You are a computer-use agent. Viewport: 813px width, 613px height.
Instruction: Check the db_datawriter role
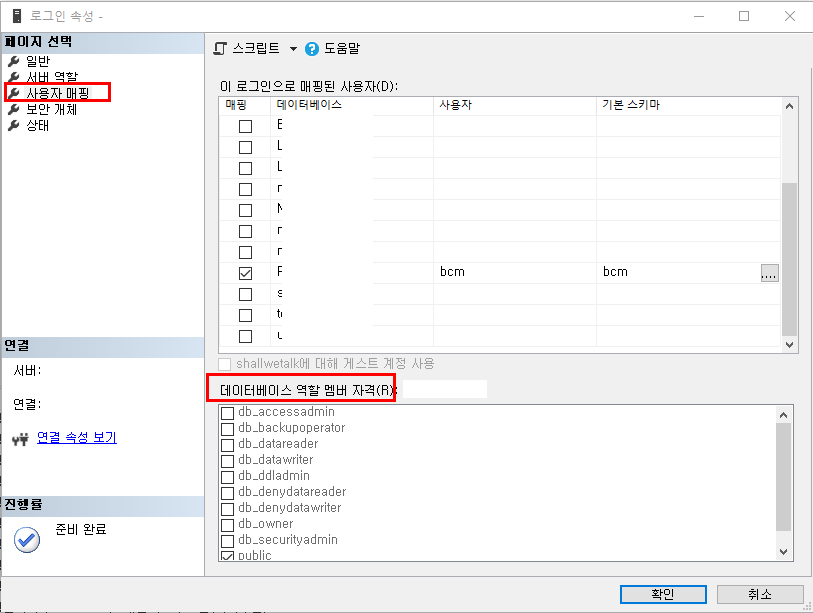click(227, 461)
